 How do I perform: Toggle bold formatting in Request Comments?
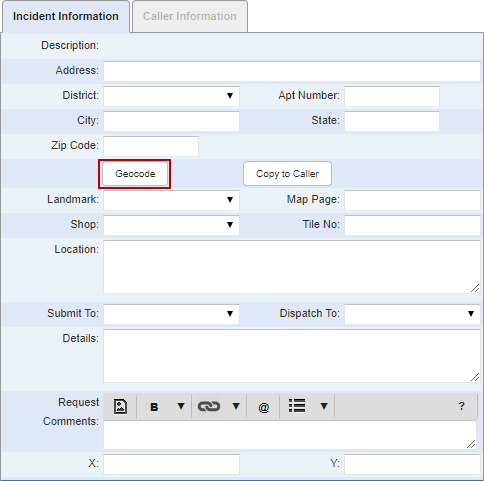(x=154, y=407)
